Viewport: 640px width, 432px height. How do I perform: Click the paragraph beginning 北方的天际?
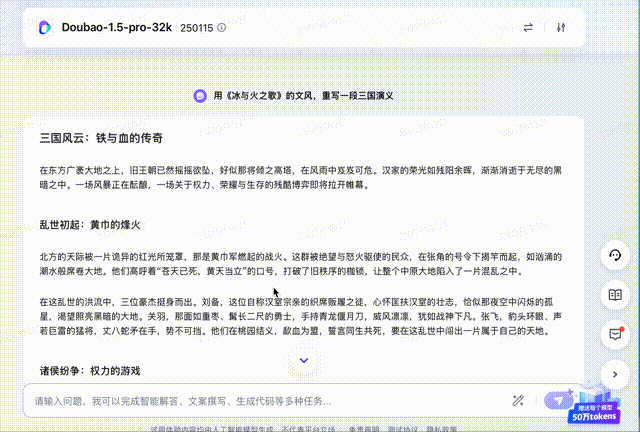pos(301,264)
